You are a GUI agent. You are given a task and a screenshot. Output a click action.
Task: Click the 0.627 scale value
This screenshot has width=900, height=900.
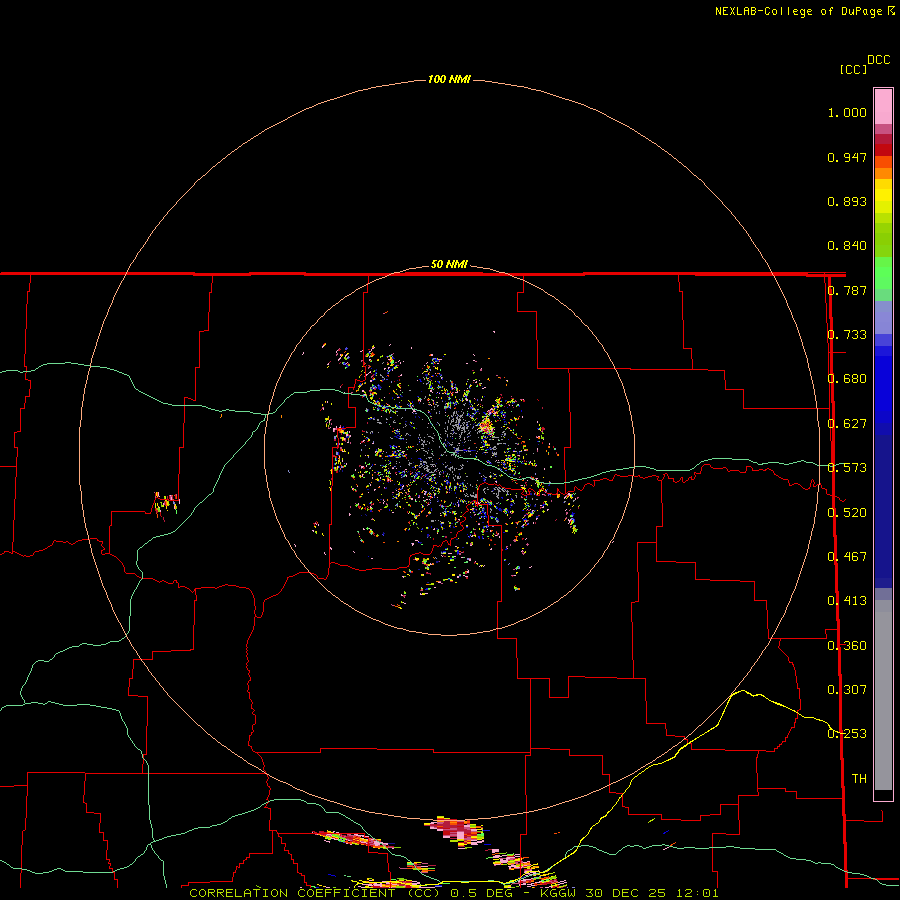pos(847,424)
